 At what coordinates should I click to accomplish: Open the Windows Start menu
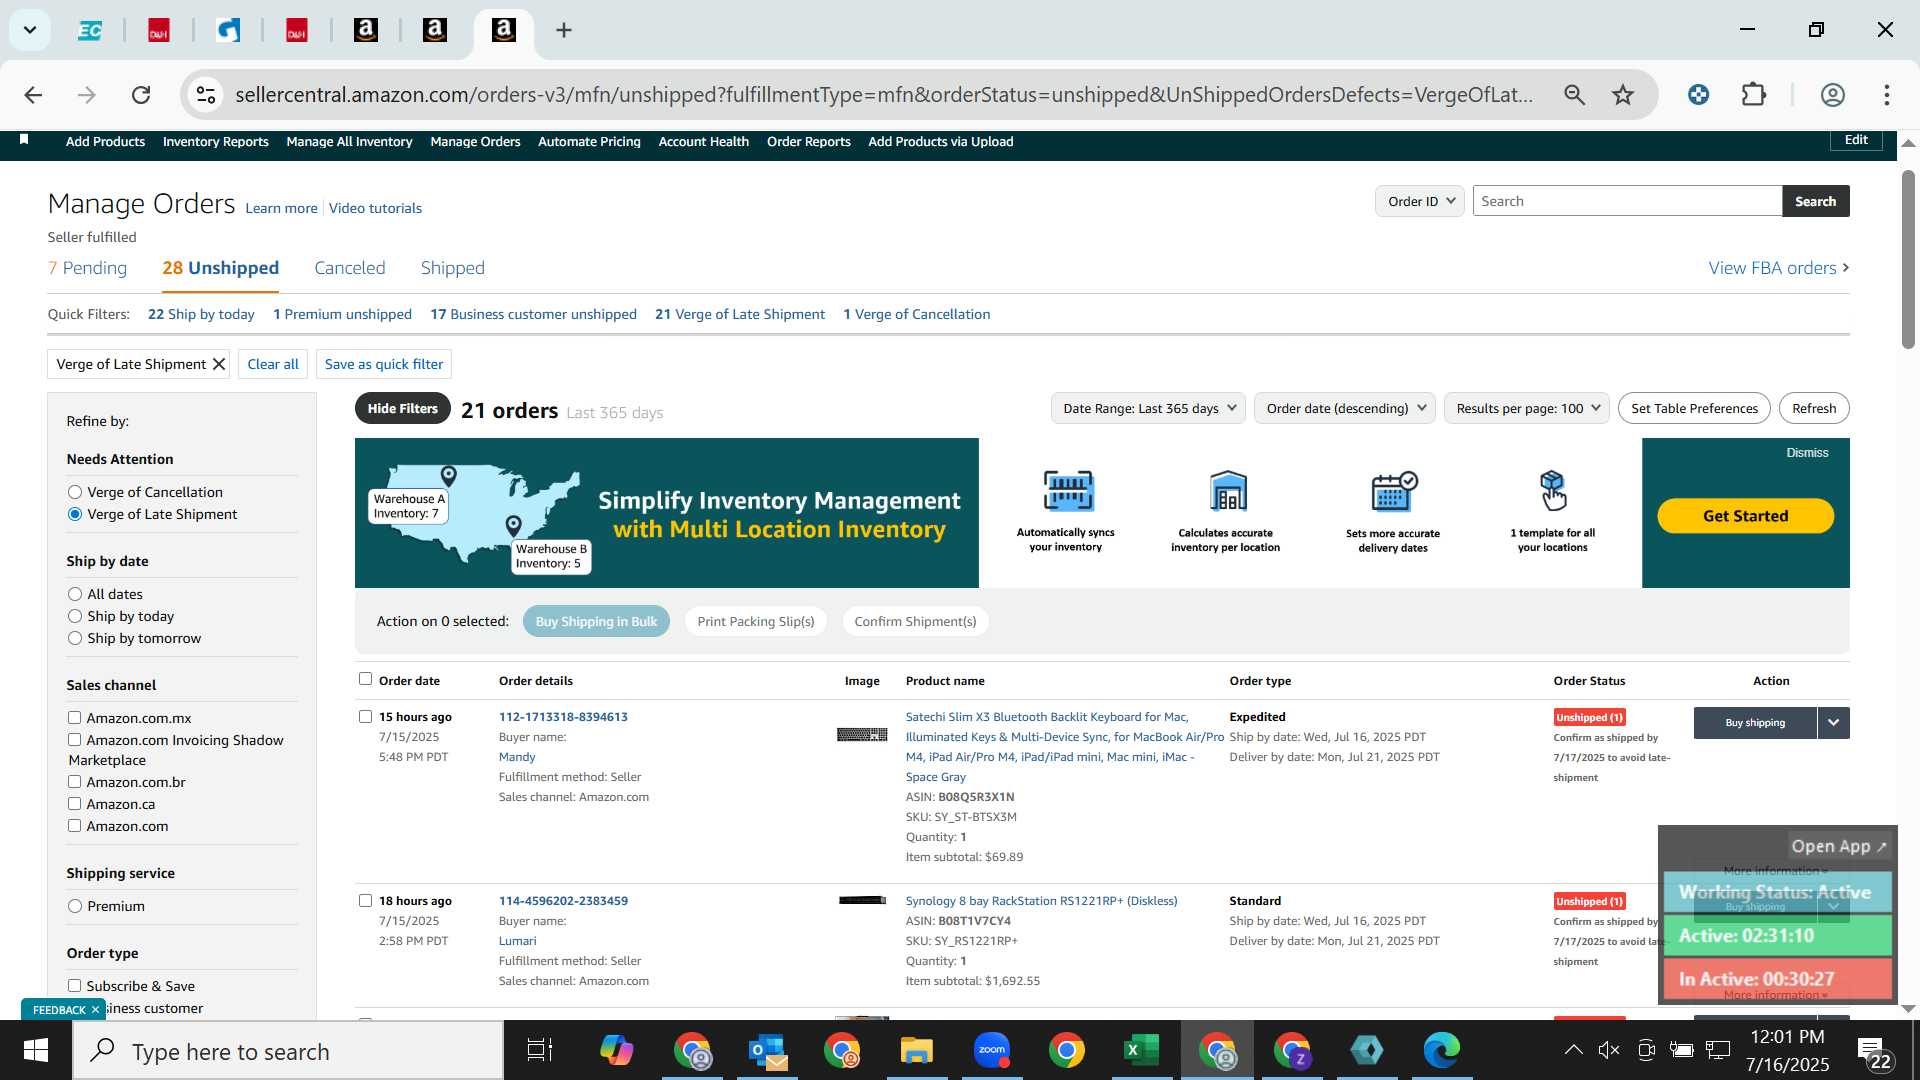tap(36, 1051)
